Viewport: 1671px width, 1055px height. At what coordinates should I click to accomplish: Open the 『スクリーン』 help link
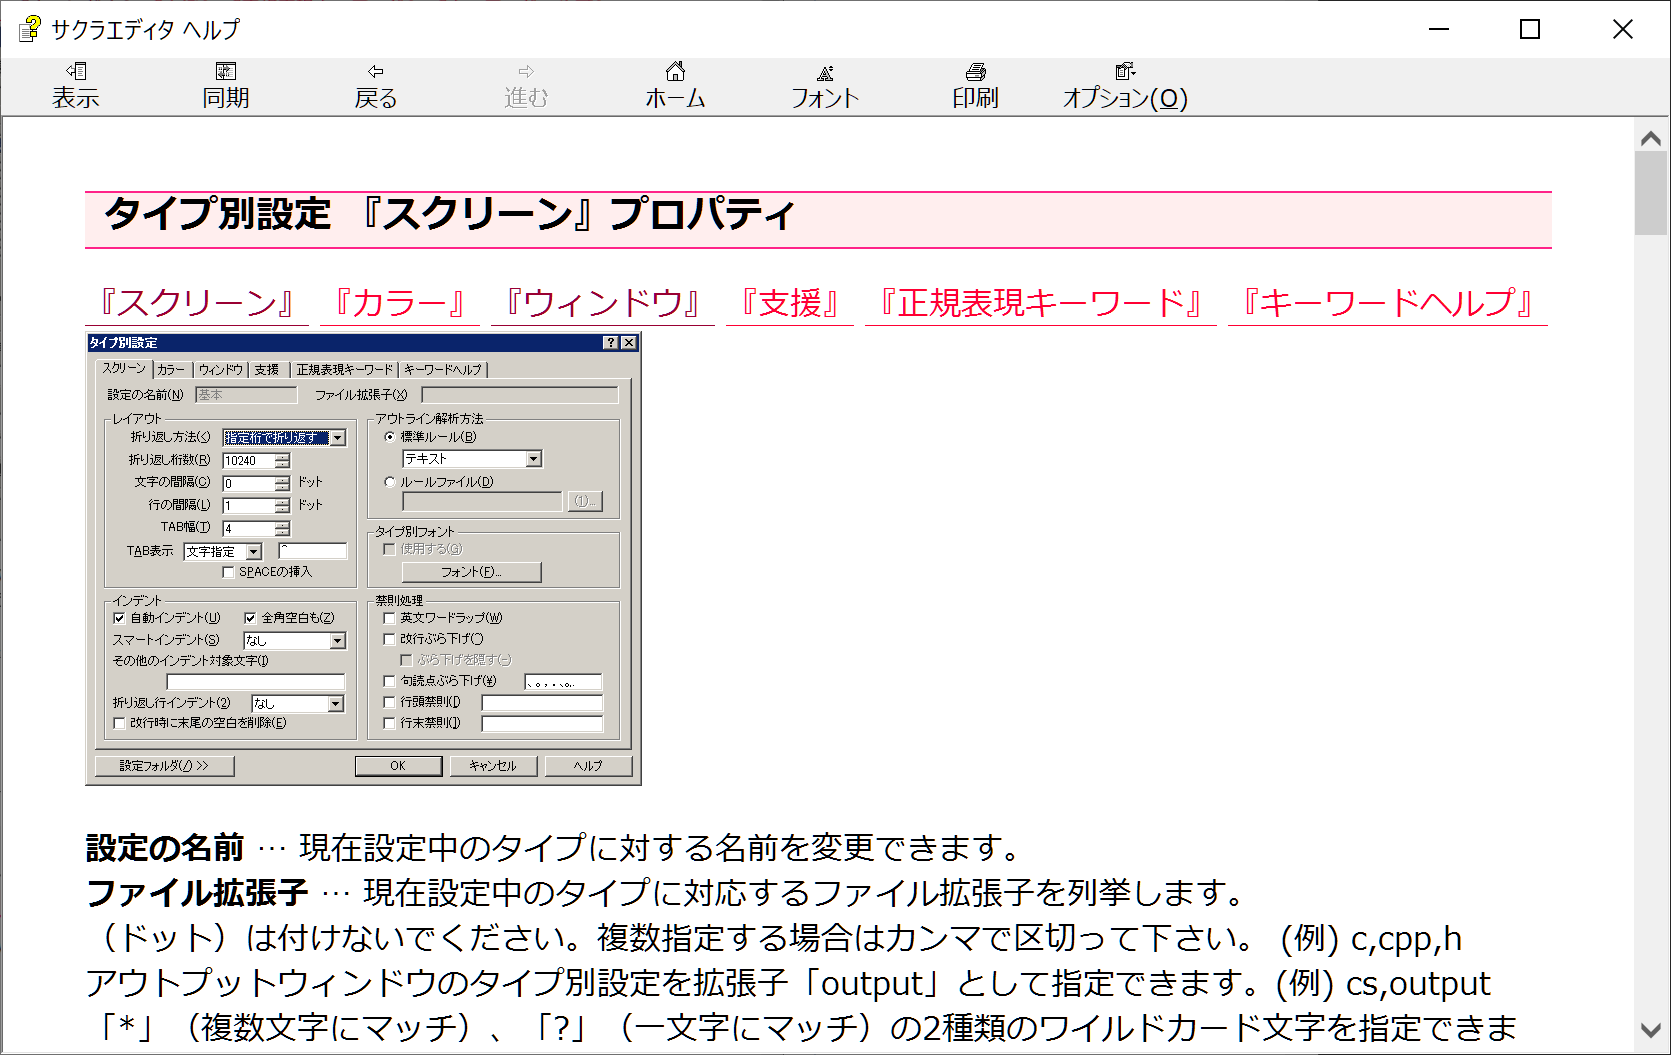pos(197,303)
